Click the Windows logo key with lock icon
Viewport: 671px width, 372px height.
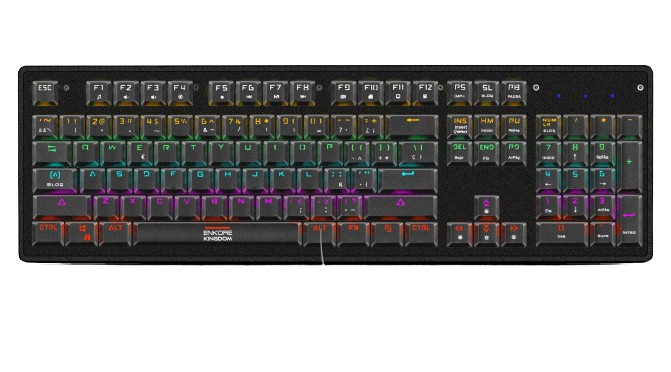pos(83,233)
